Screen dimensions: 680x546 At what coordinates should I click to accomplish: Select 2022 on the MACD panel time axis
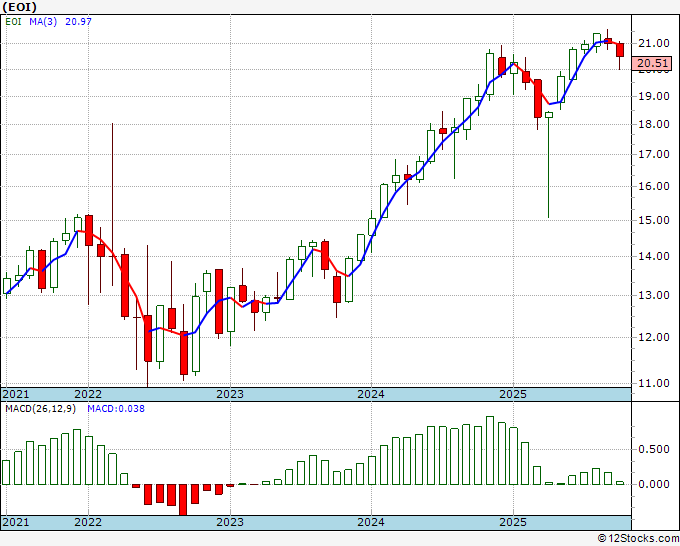click(88, 522)
